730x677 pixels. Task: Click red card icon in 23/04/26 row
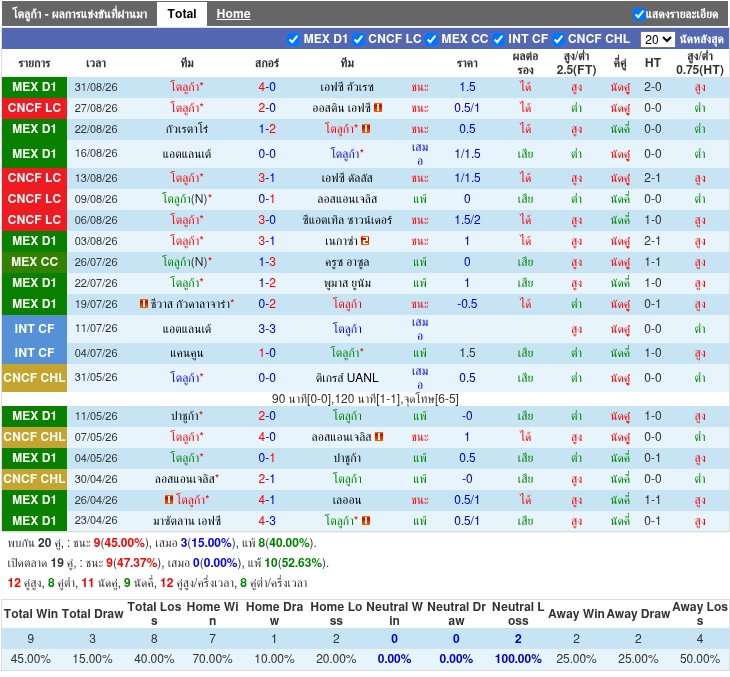[366, 521]
